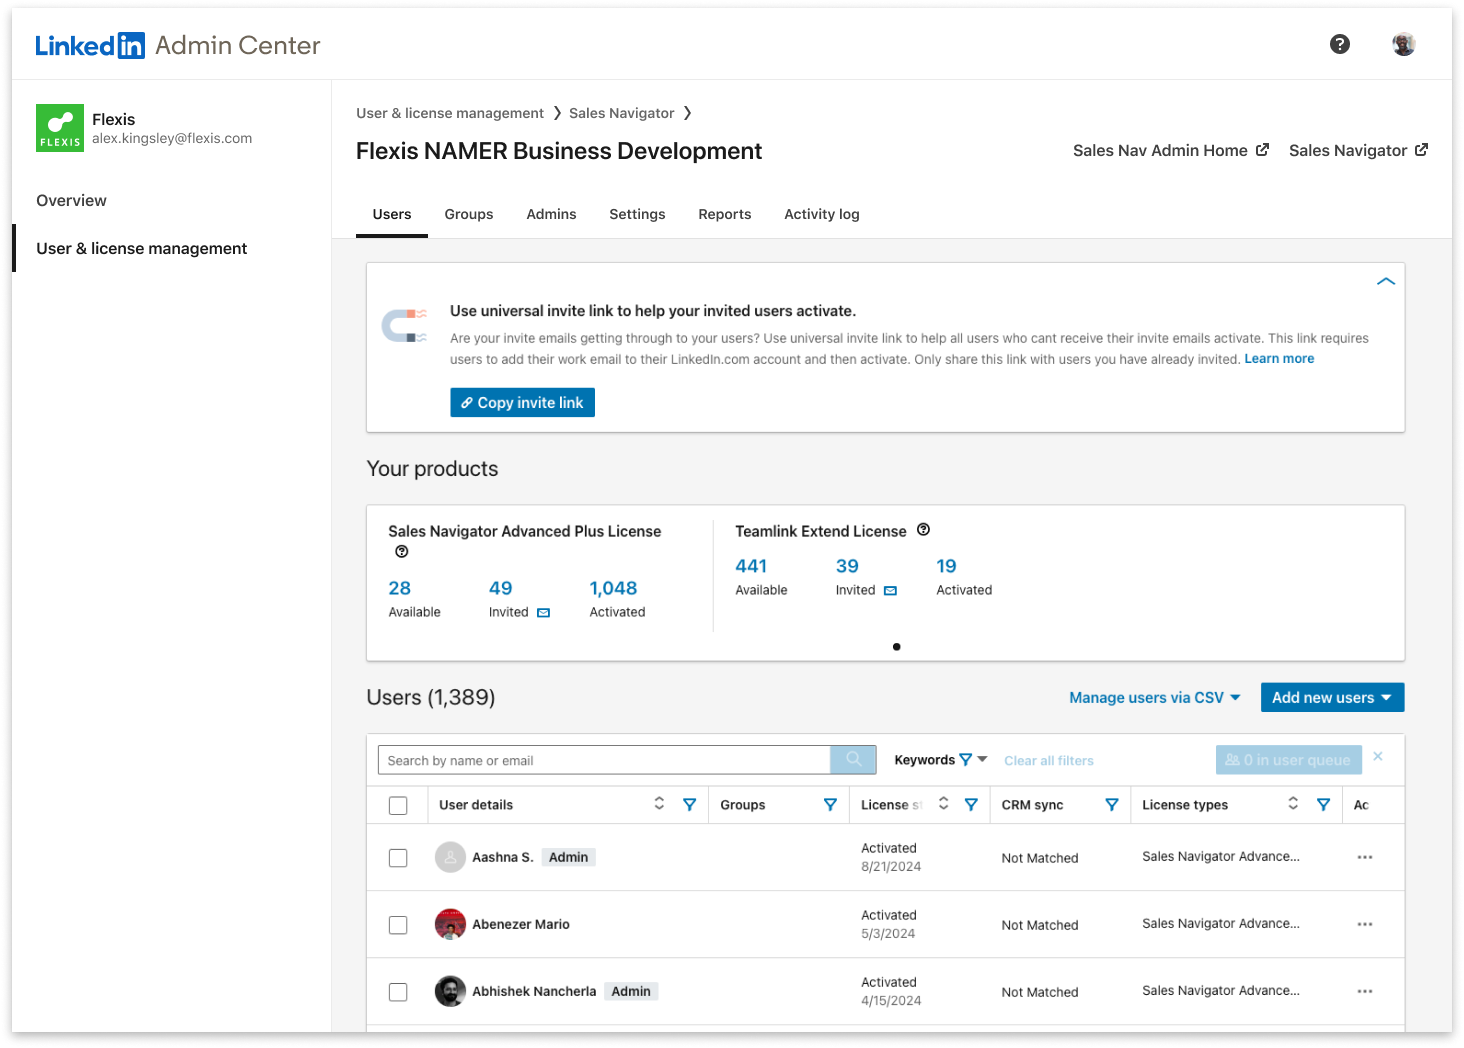
Task: Click the external link icon beside Sales Navigator
Action: [1421, 150]
